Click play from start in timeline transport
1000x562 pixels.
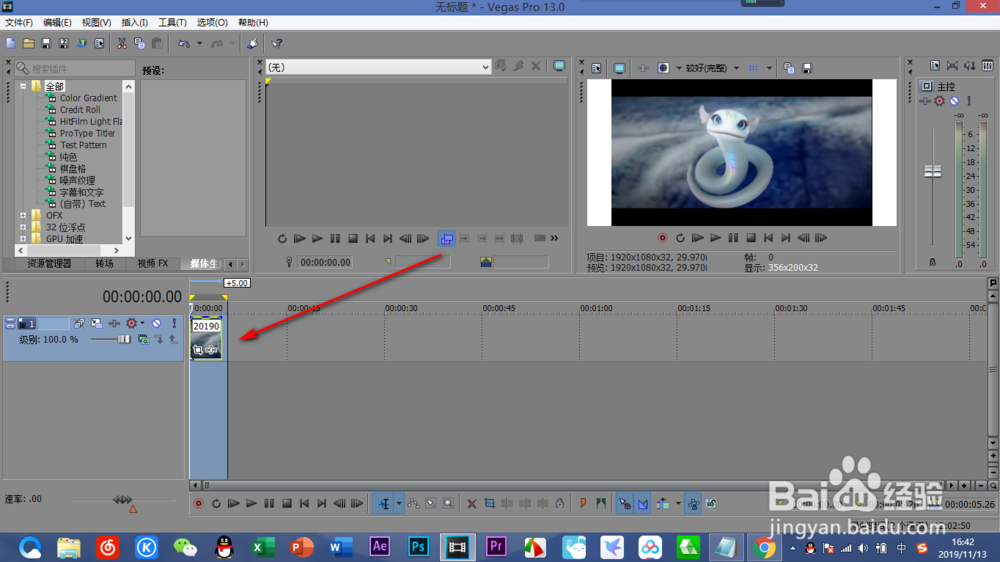point(233,504)
